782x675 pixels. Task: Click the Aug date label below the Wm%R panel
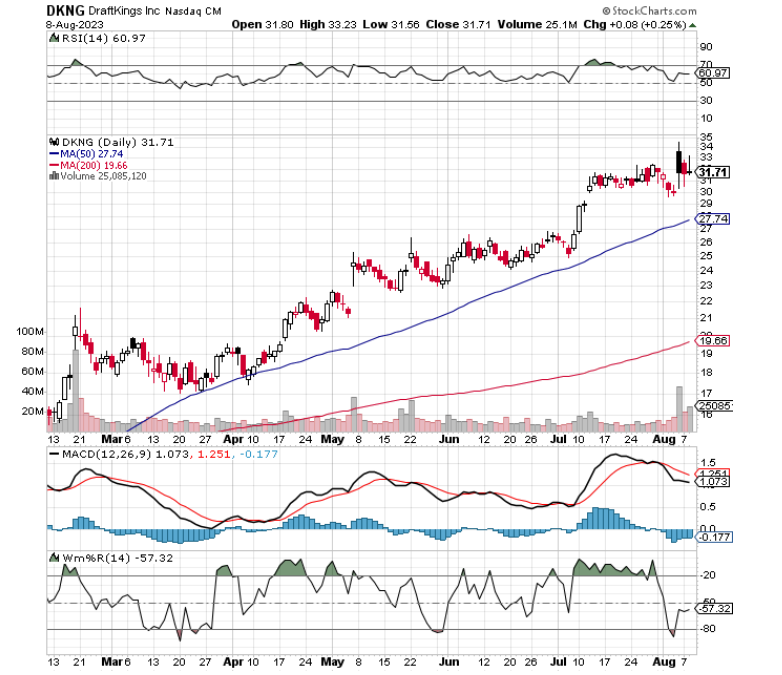click(664, 662)
